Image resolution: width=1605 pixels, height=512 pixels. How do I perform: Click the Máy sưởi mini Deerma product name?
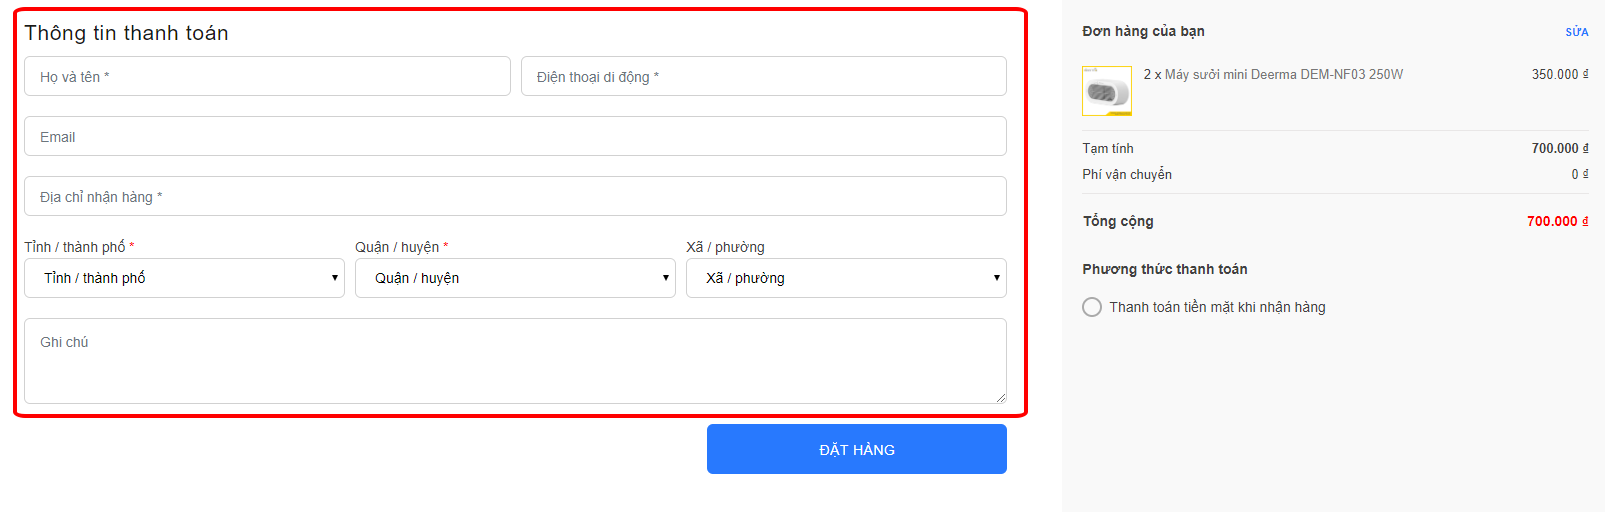(1284, 74)
